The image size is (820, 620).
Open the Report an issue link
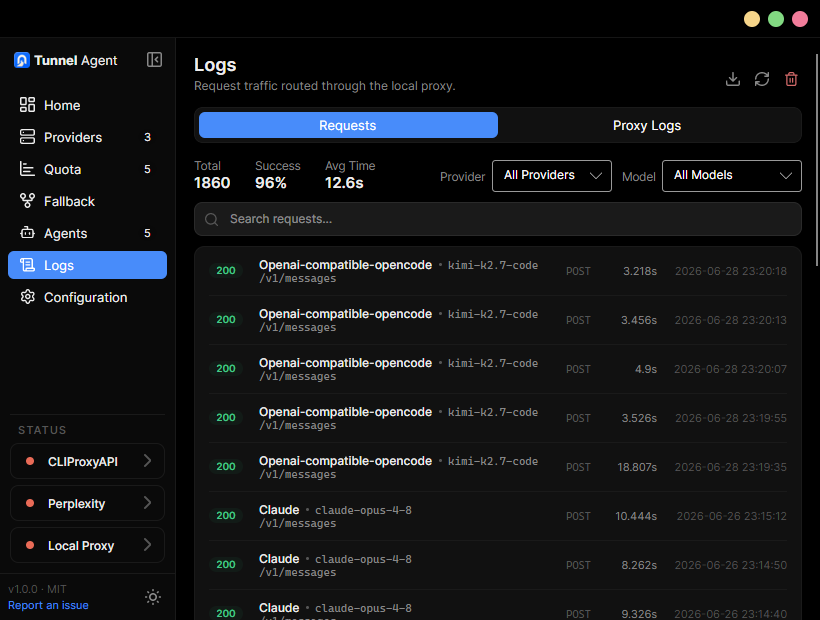click(x=48, y=605)
